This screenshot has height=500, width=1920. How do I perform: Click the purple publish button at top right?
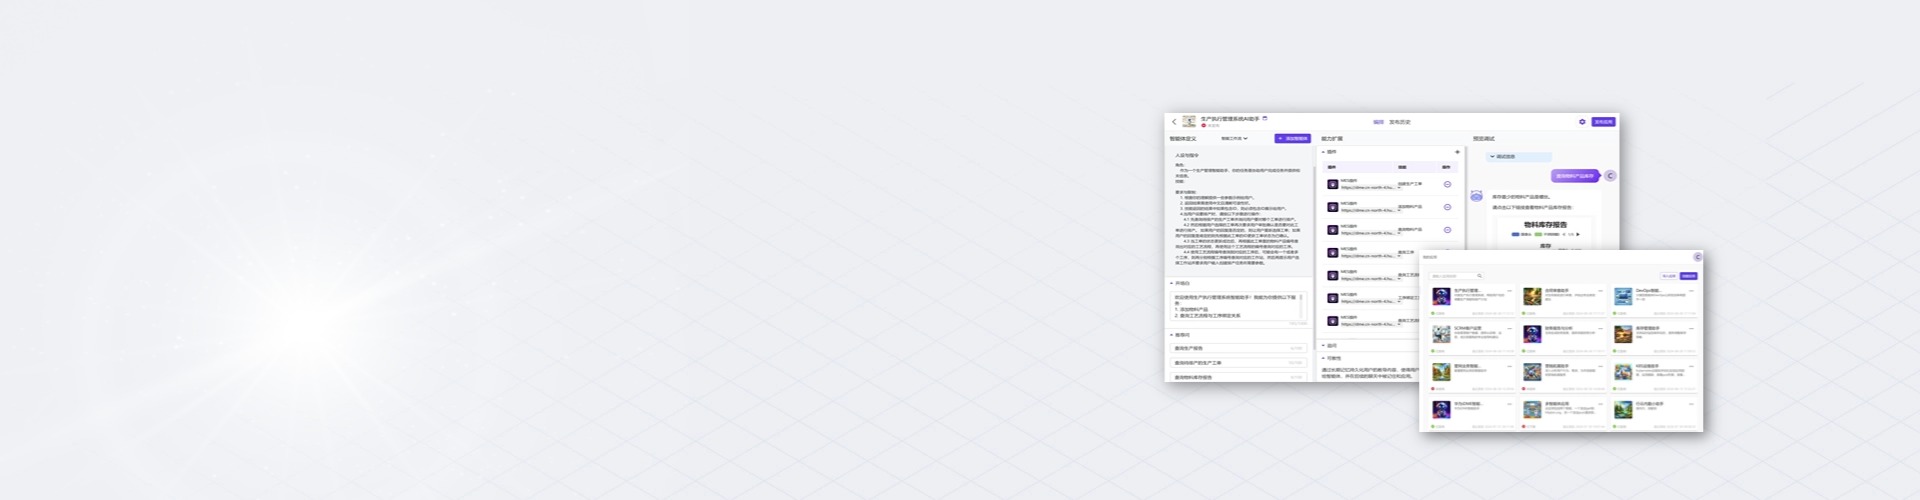click(x=1603, y=122)
